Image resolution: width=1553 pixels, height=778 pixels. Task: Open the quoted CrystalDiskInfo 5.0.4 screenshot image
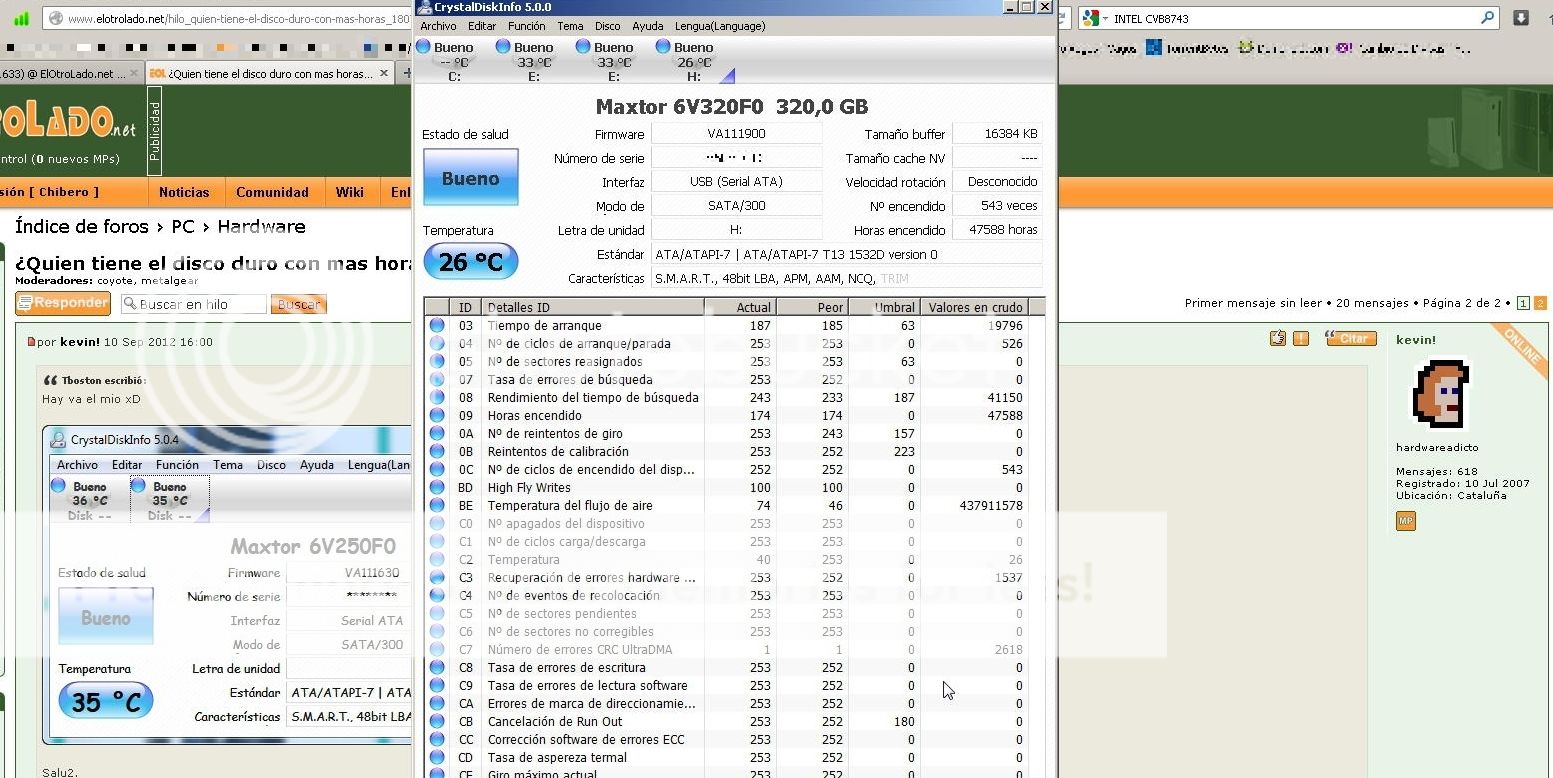(229, 585)
